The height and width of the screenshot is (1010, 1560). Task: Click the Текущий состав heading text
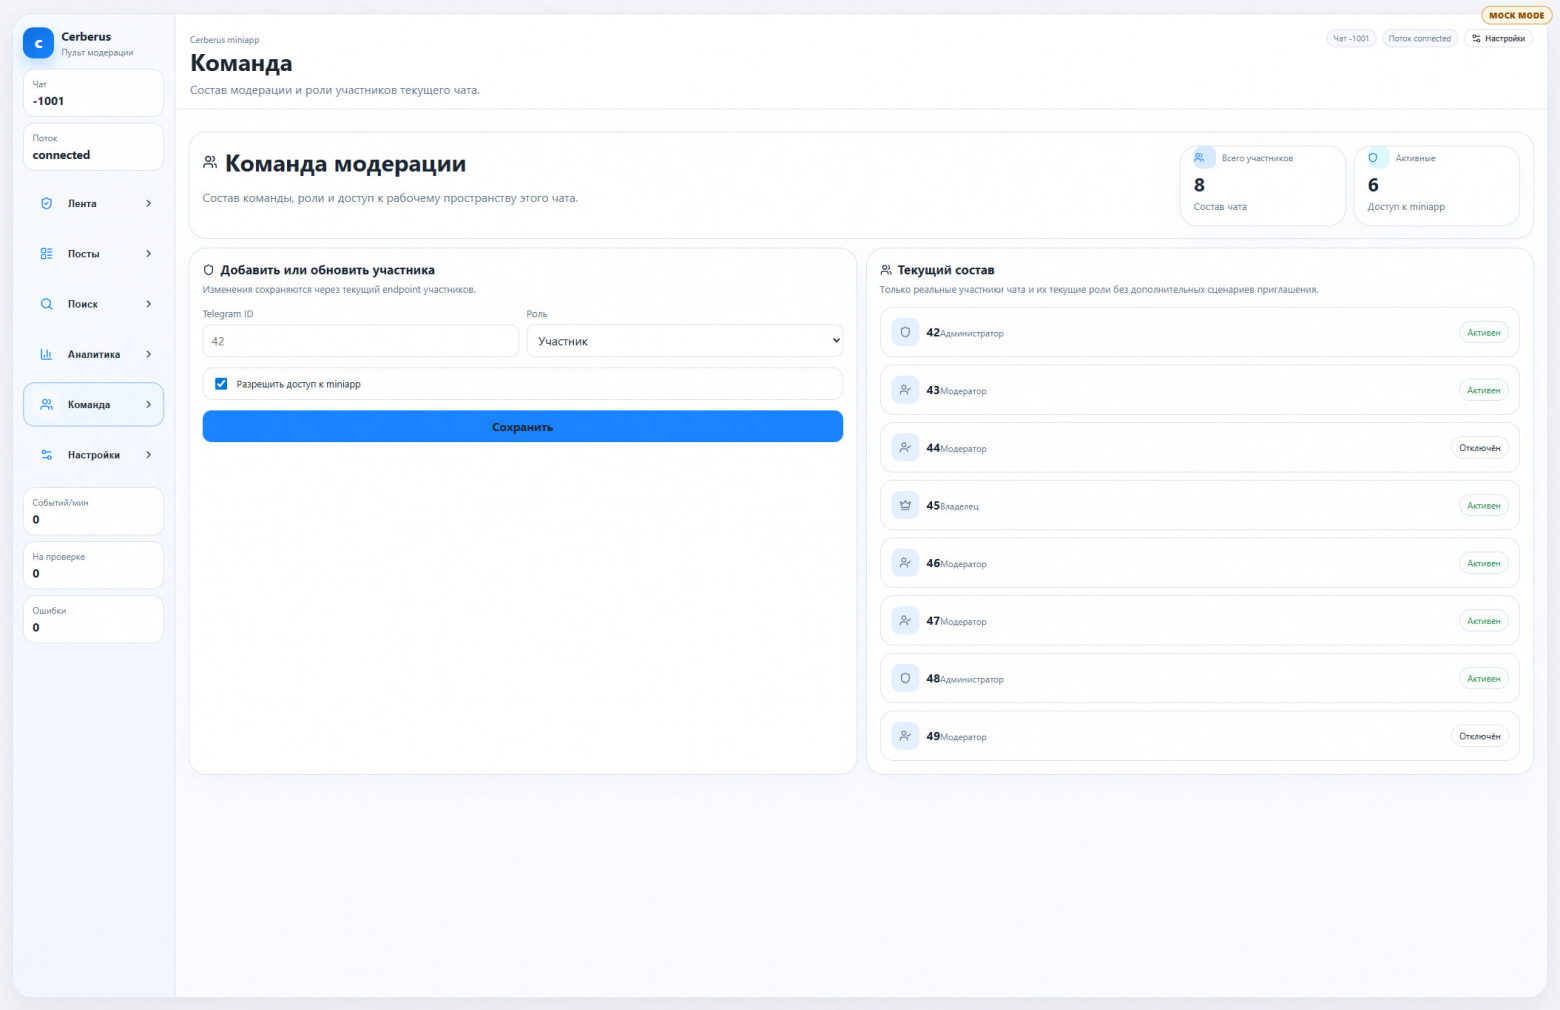[946, 270]
